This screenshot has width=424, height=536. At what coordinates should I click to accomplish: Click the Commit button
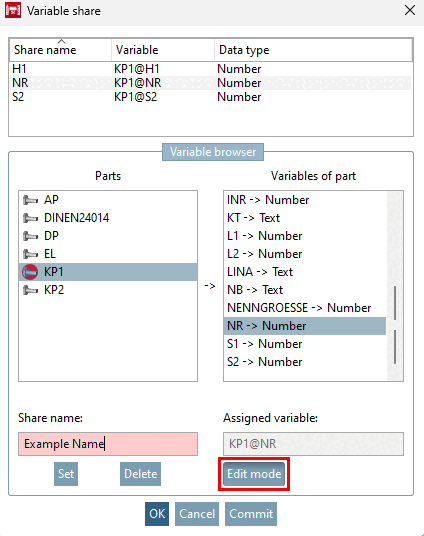click(x=251, y=514)
